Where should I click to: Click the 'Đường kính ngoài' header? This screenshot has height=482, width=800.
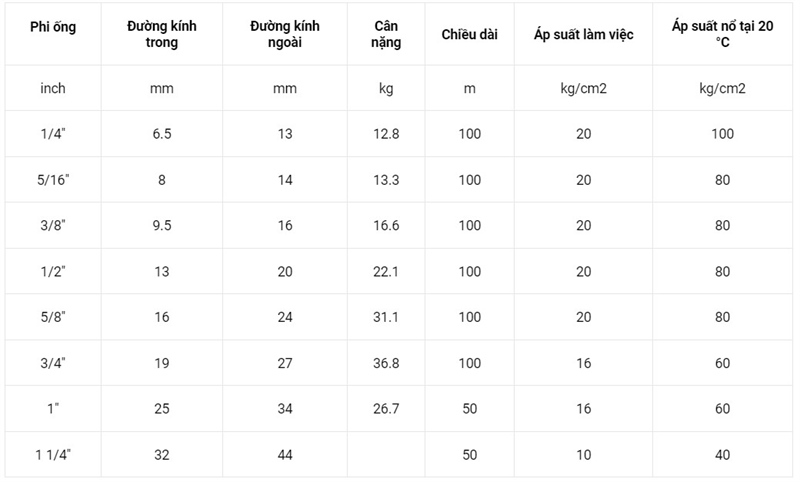point(285,34)
